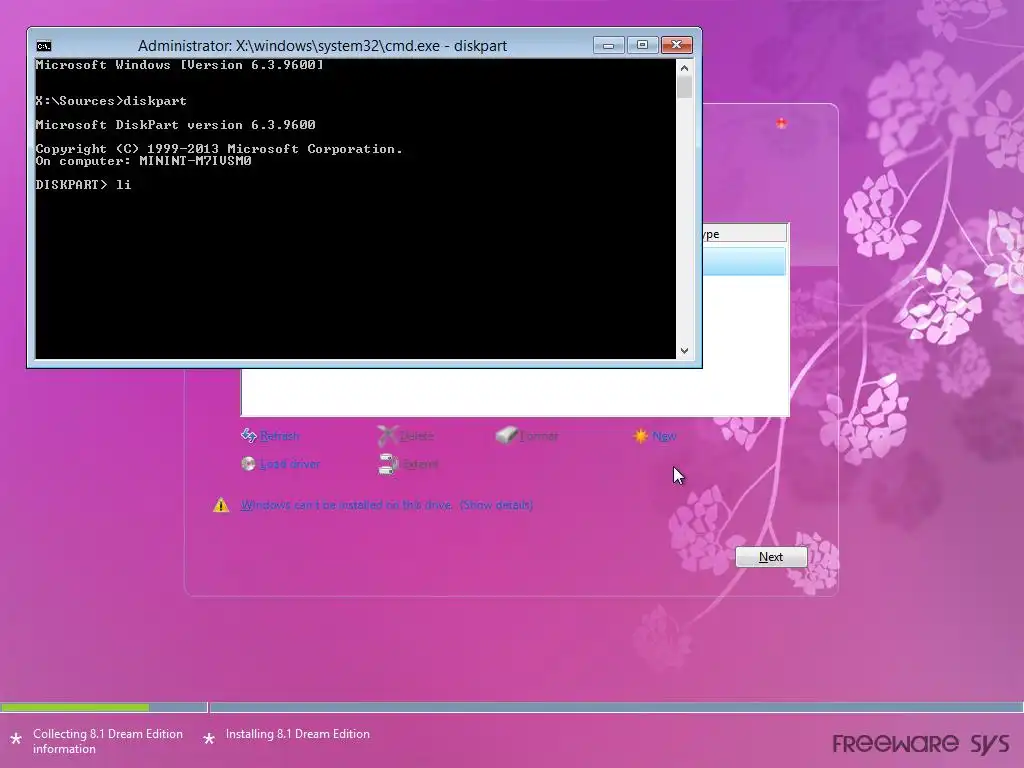Screen dimensions: 1024x768
Task: Click the Extend partition icon
Action: (388, 464)
